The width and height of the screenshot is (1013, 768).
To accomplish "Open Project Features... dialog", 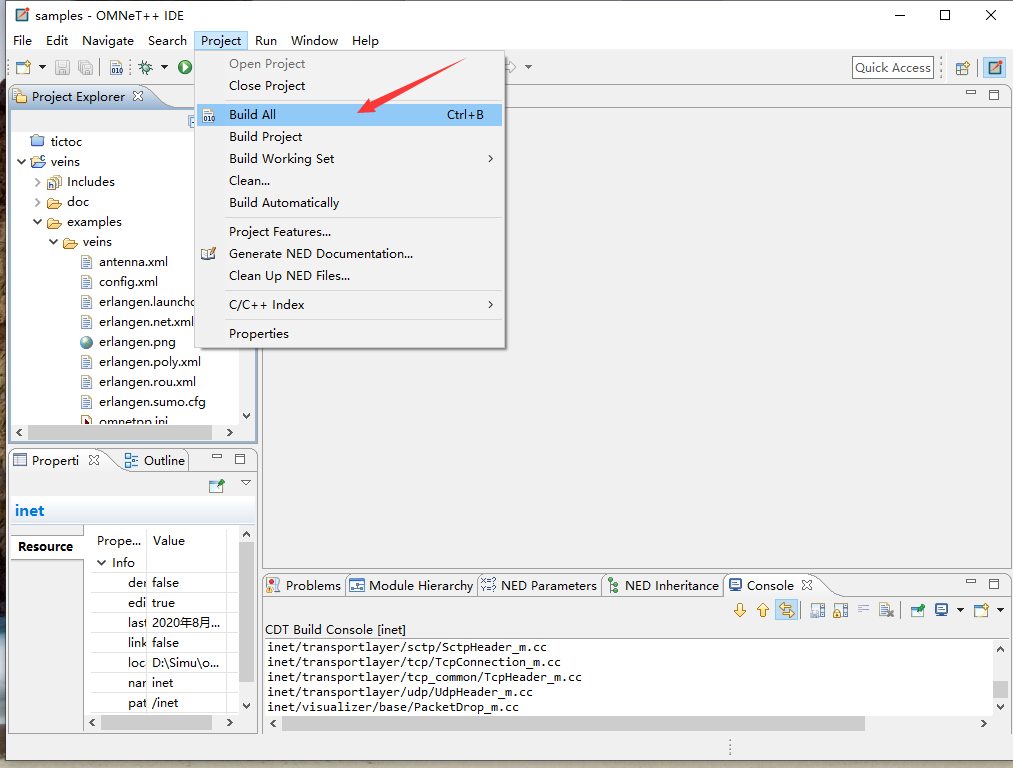I will pyautogui.click(x=350, y=231).
